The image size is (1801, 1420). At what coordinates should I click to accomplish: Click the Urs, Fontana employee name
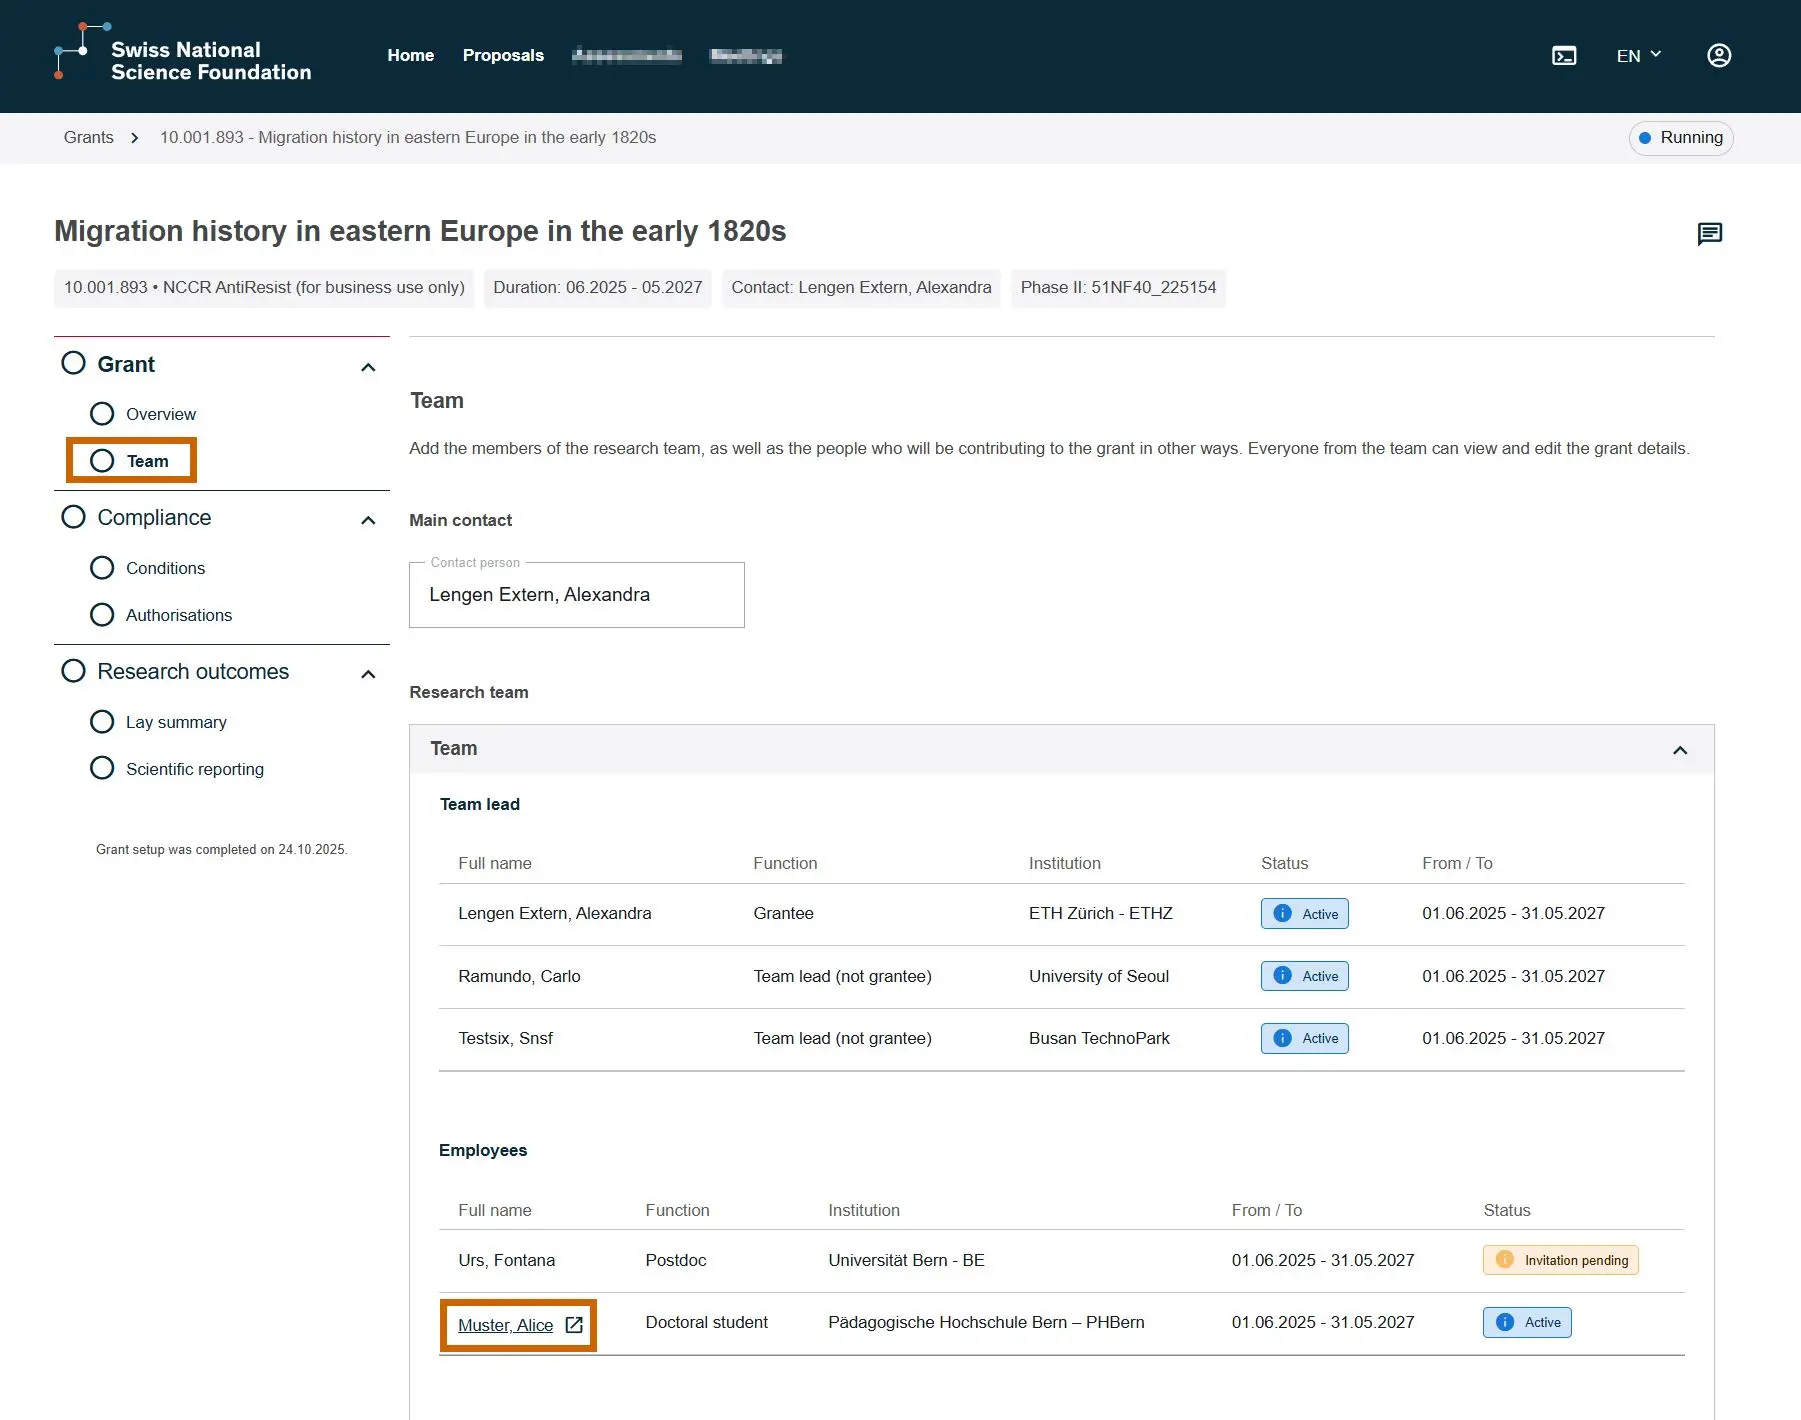coord(507,1260)
